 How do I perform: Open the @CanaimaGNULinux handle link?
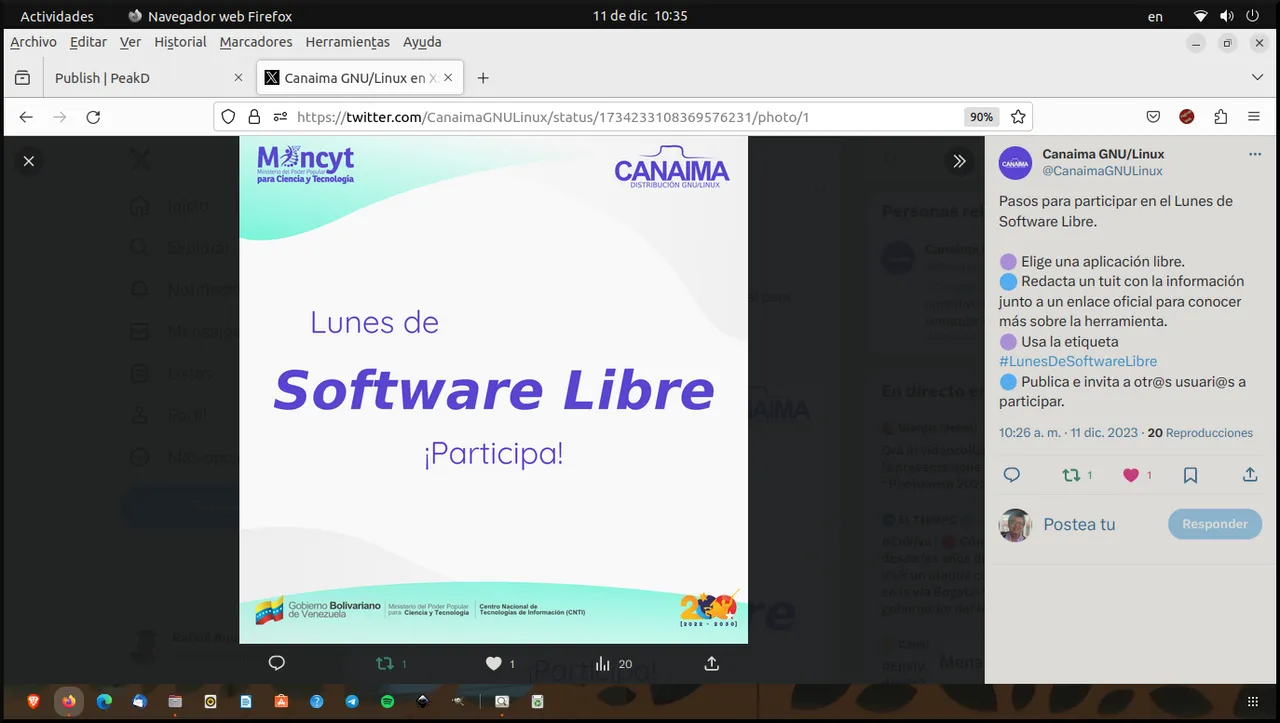click(1102, 171)
